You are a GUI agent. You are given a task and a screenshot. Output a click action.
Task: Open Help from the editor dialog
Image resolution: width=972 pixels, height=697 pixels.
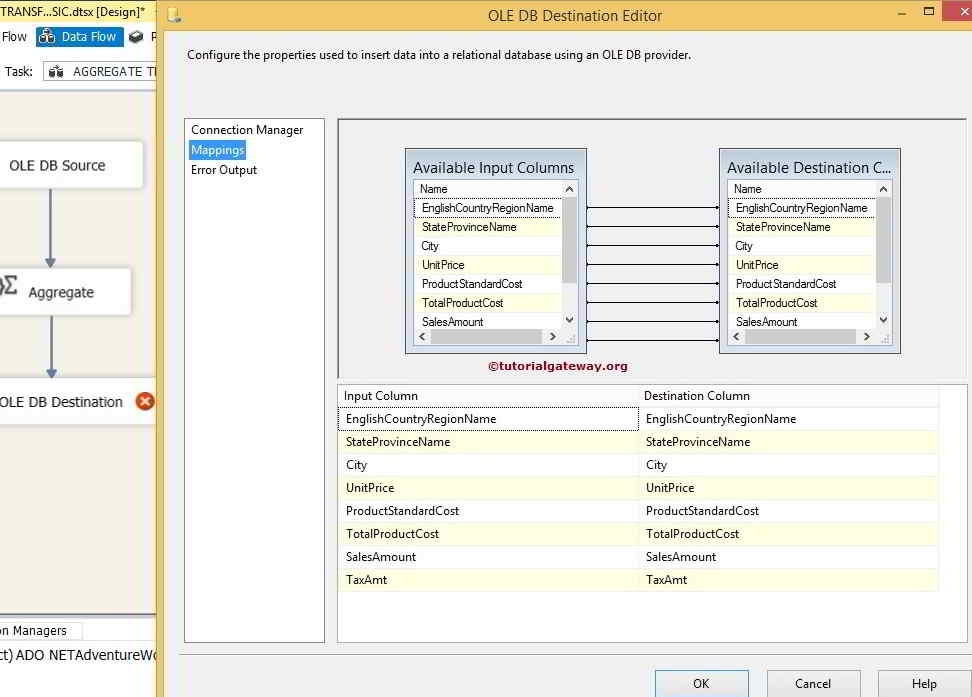coord(923,683)
